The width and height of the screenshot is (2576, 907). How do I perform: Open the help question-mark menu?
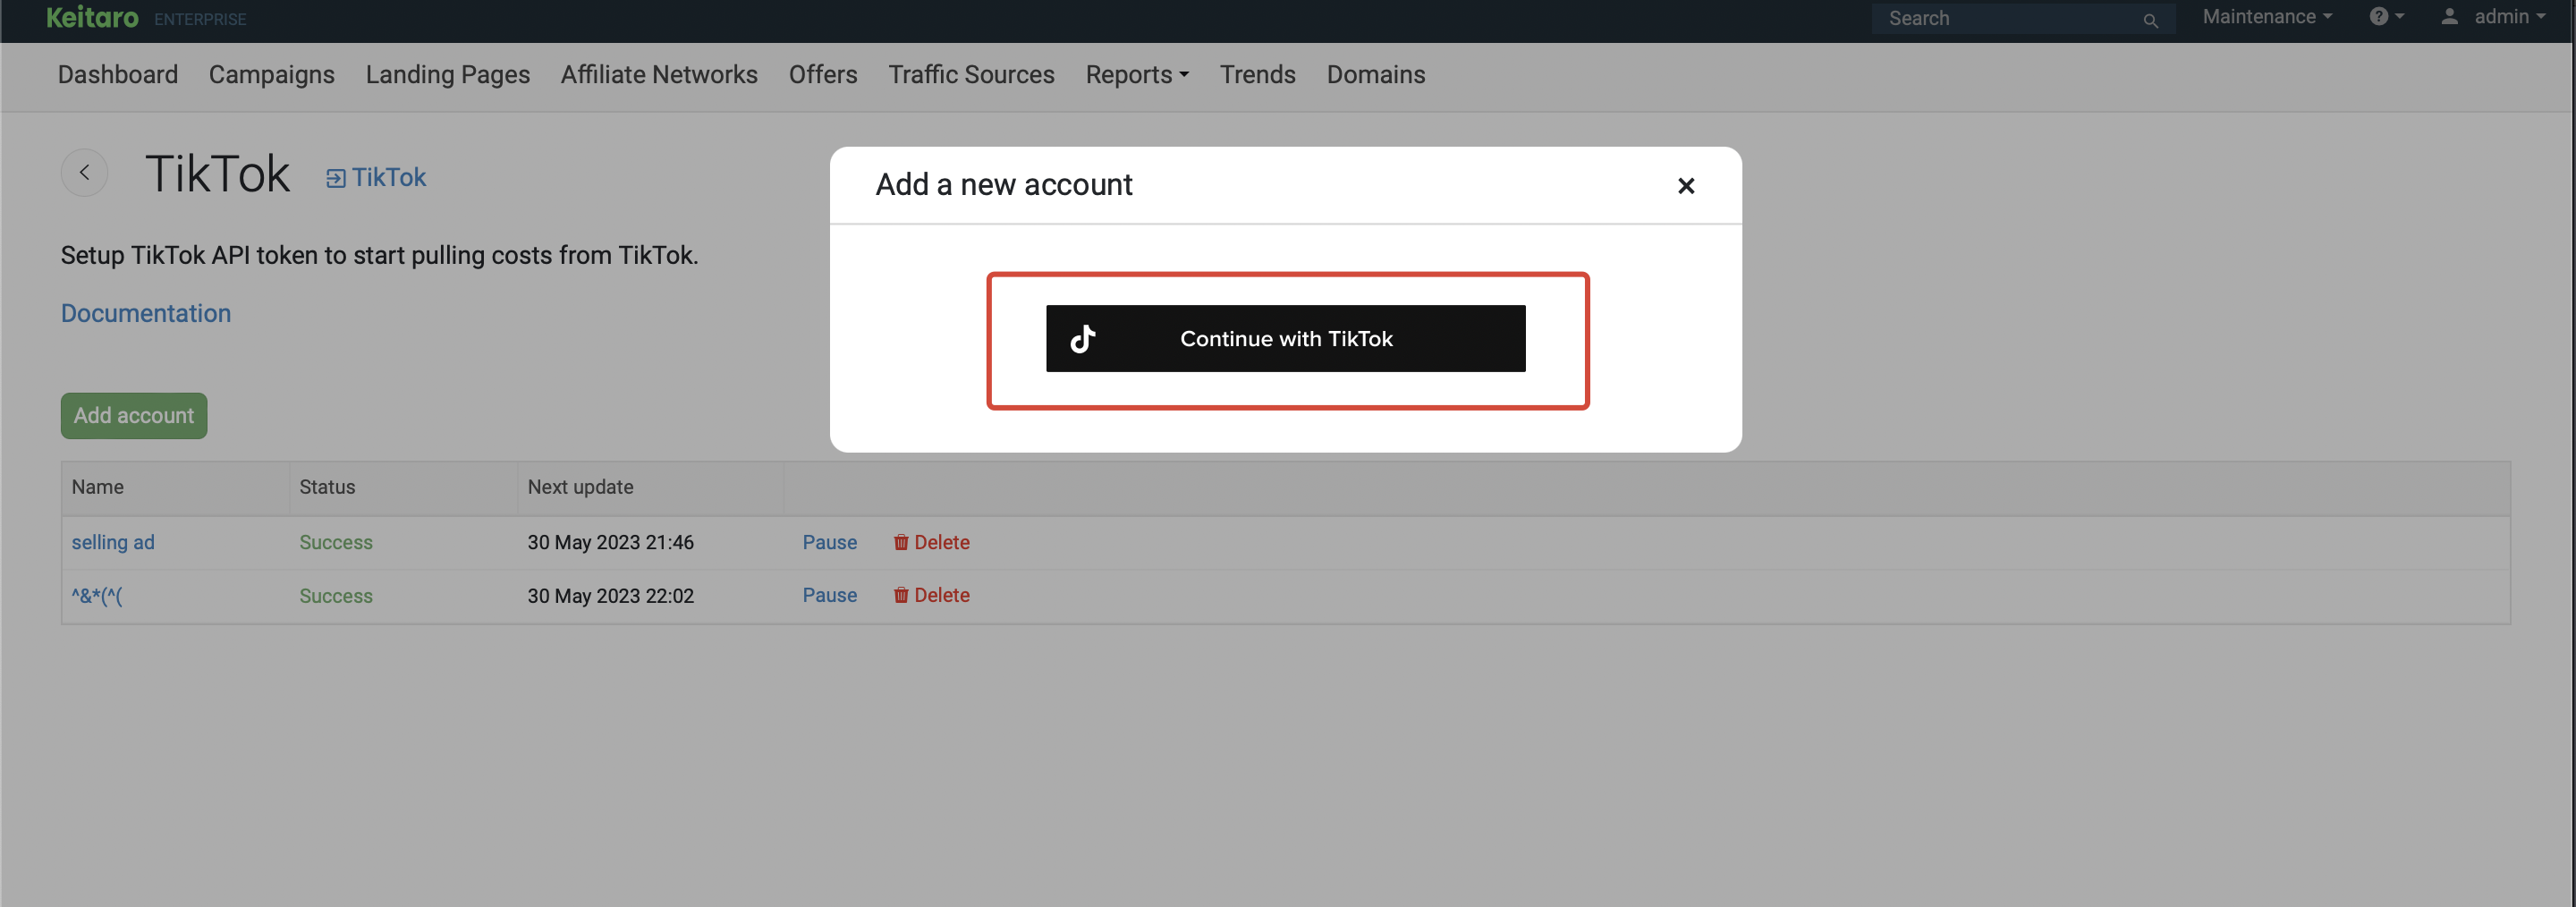click(2386, 17)
